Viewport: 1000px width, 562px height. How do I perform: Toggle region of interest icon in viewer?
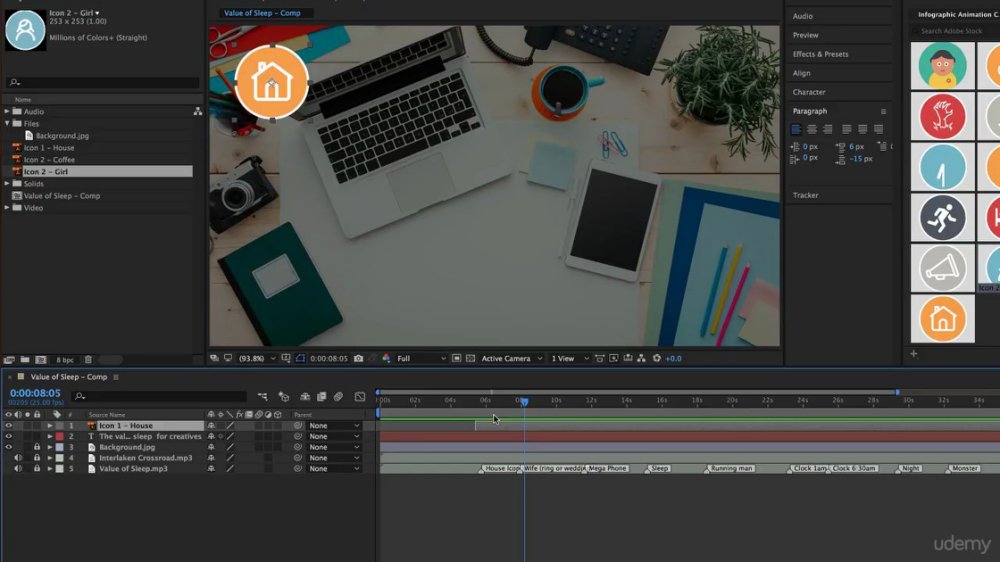click(x=457, y=359)
